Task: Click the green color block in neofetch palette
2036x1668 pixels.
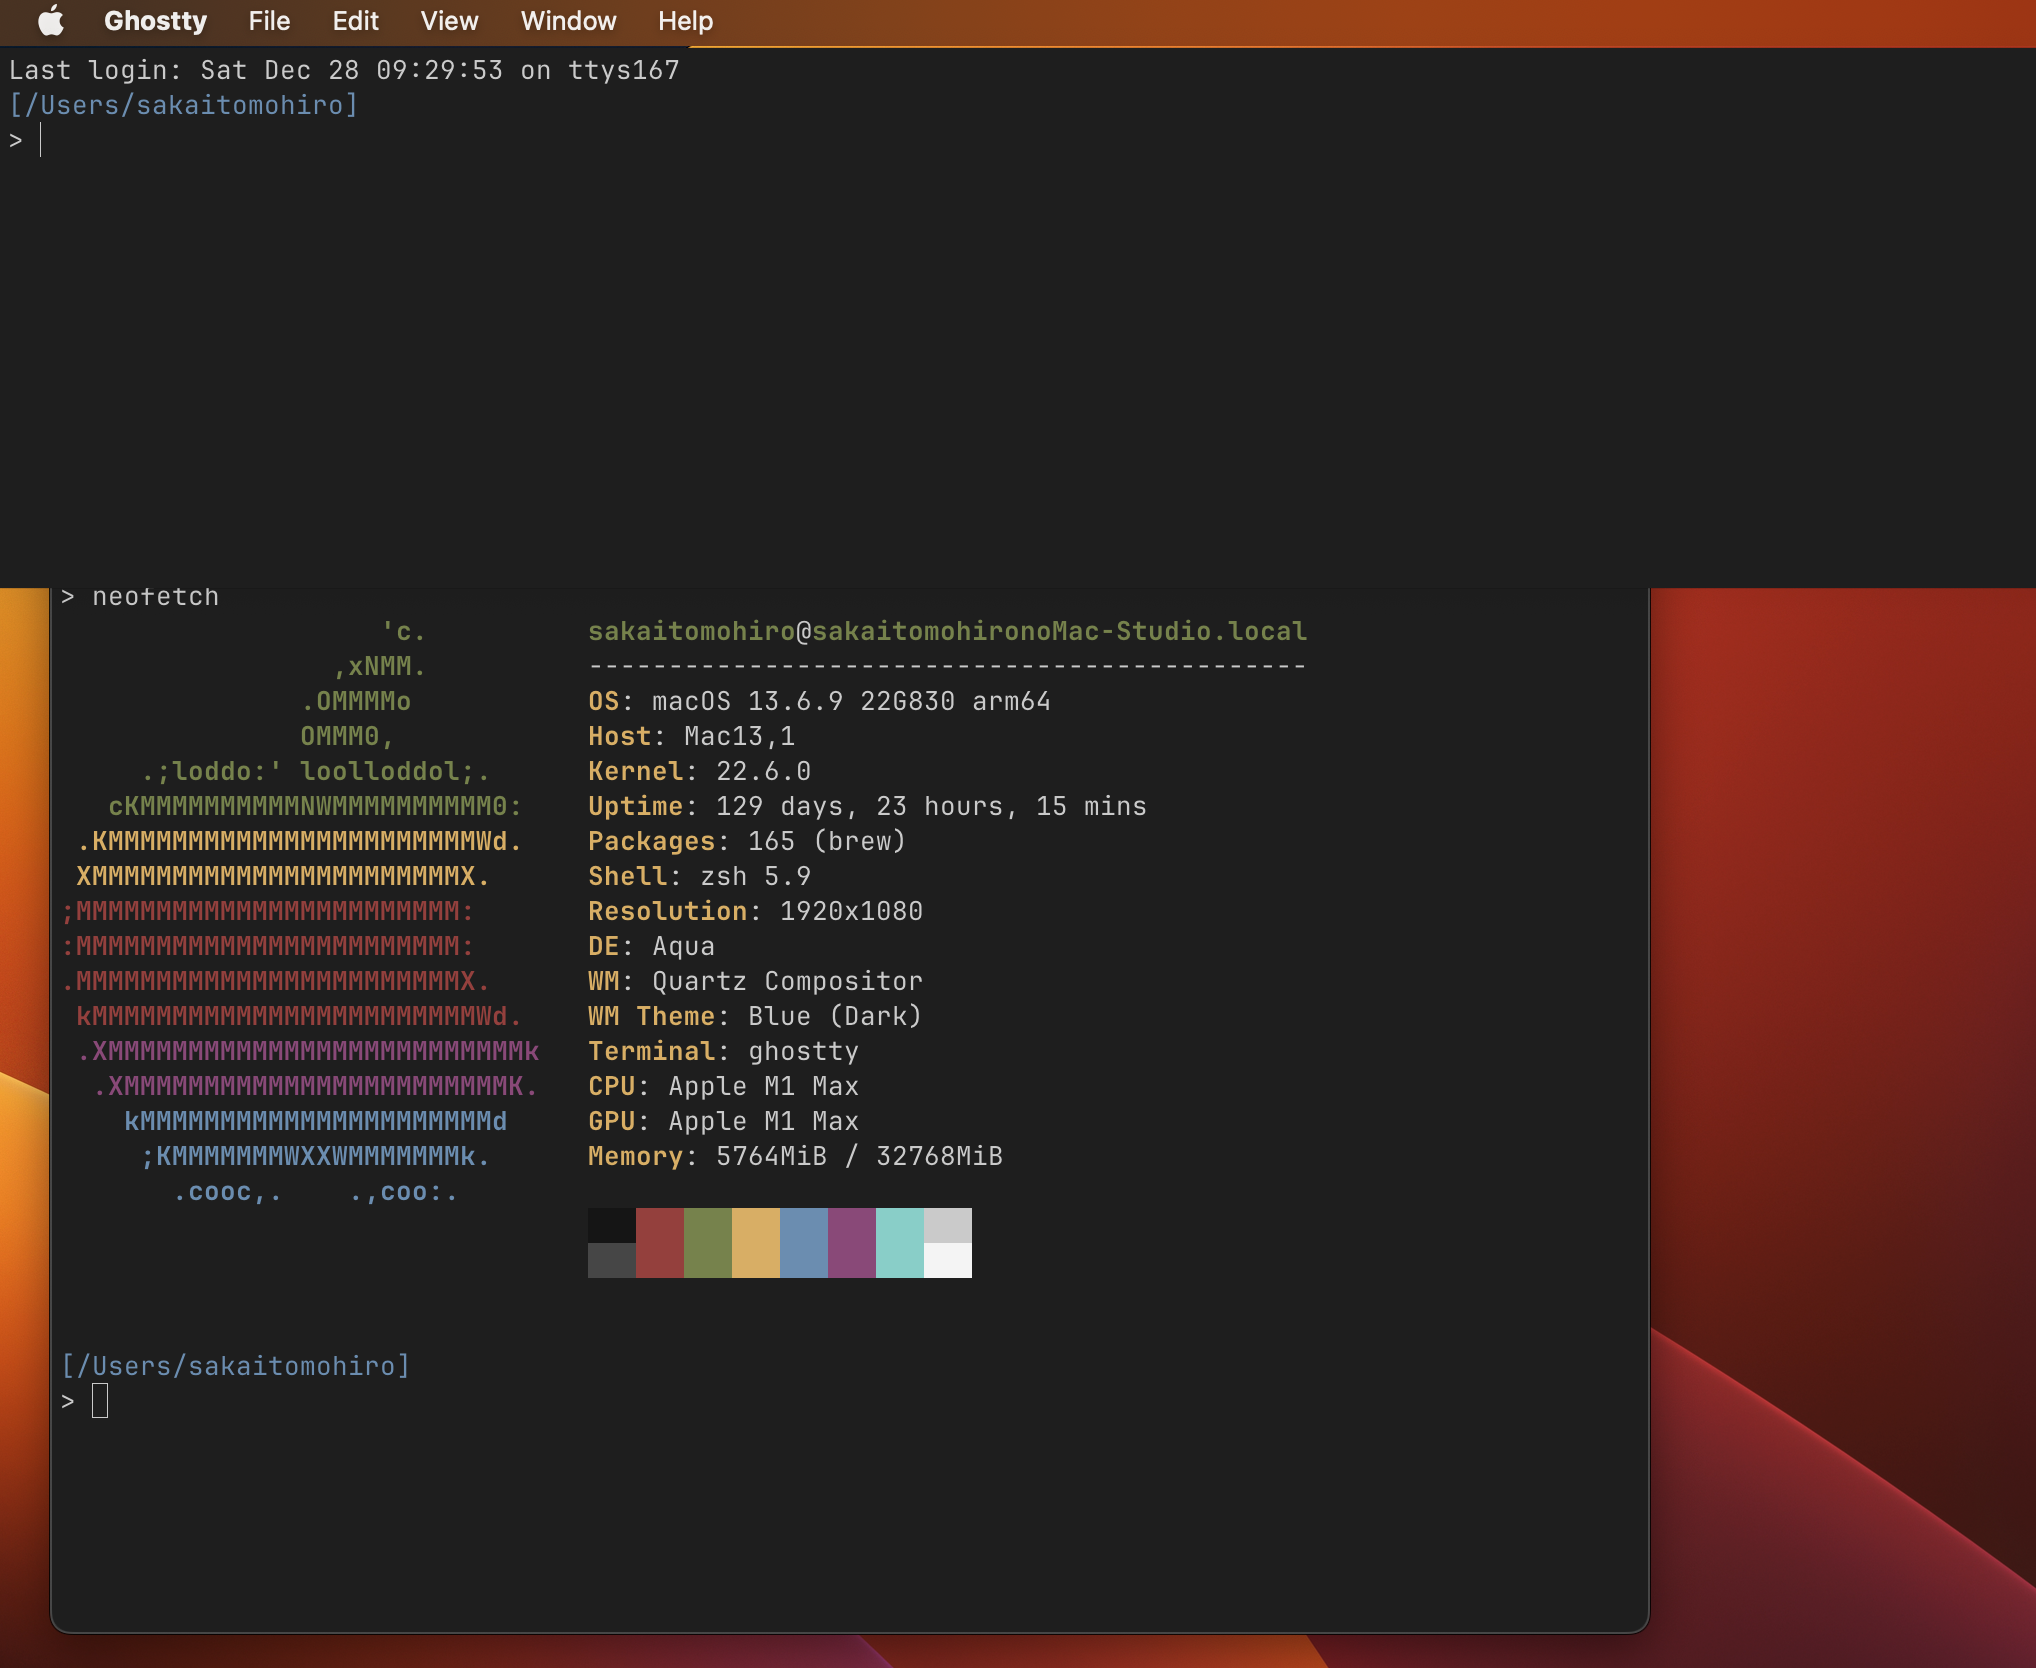Action: [x=707, y=1242]
